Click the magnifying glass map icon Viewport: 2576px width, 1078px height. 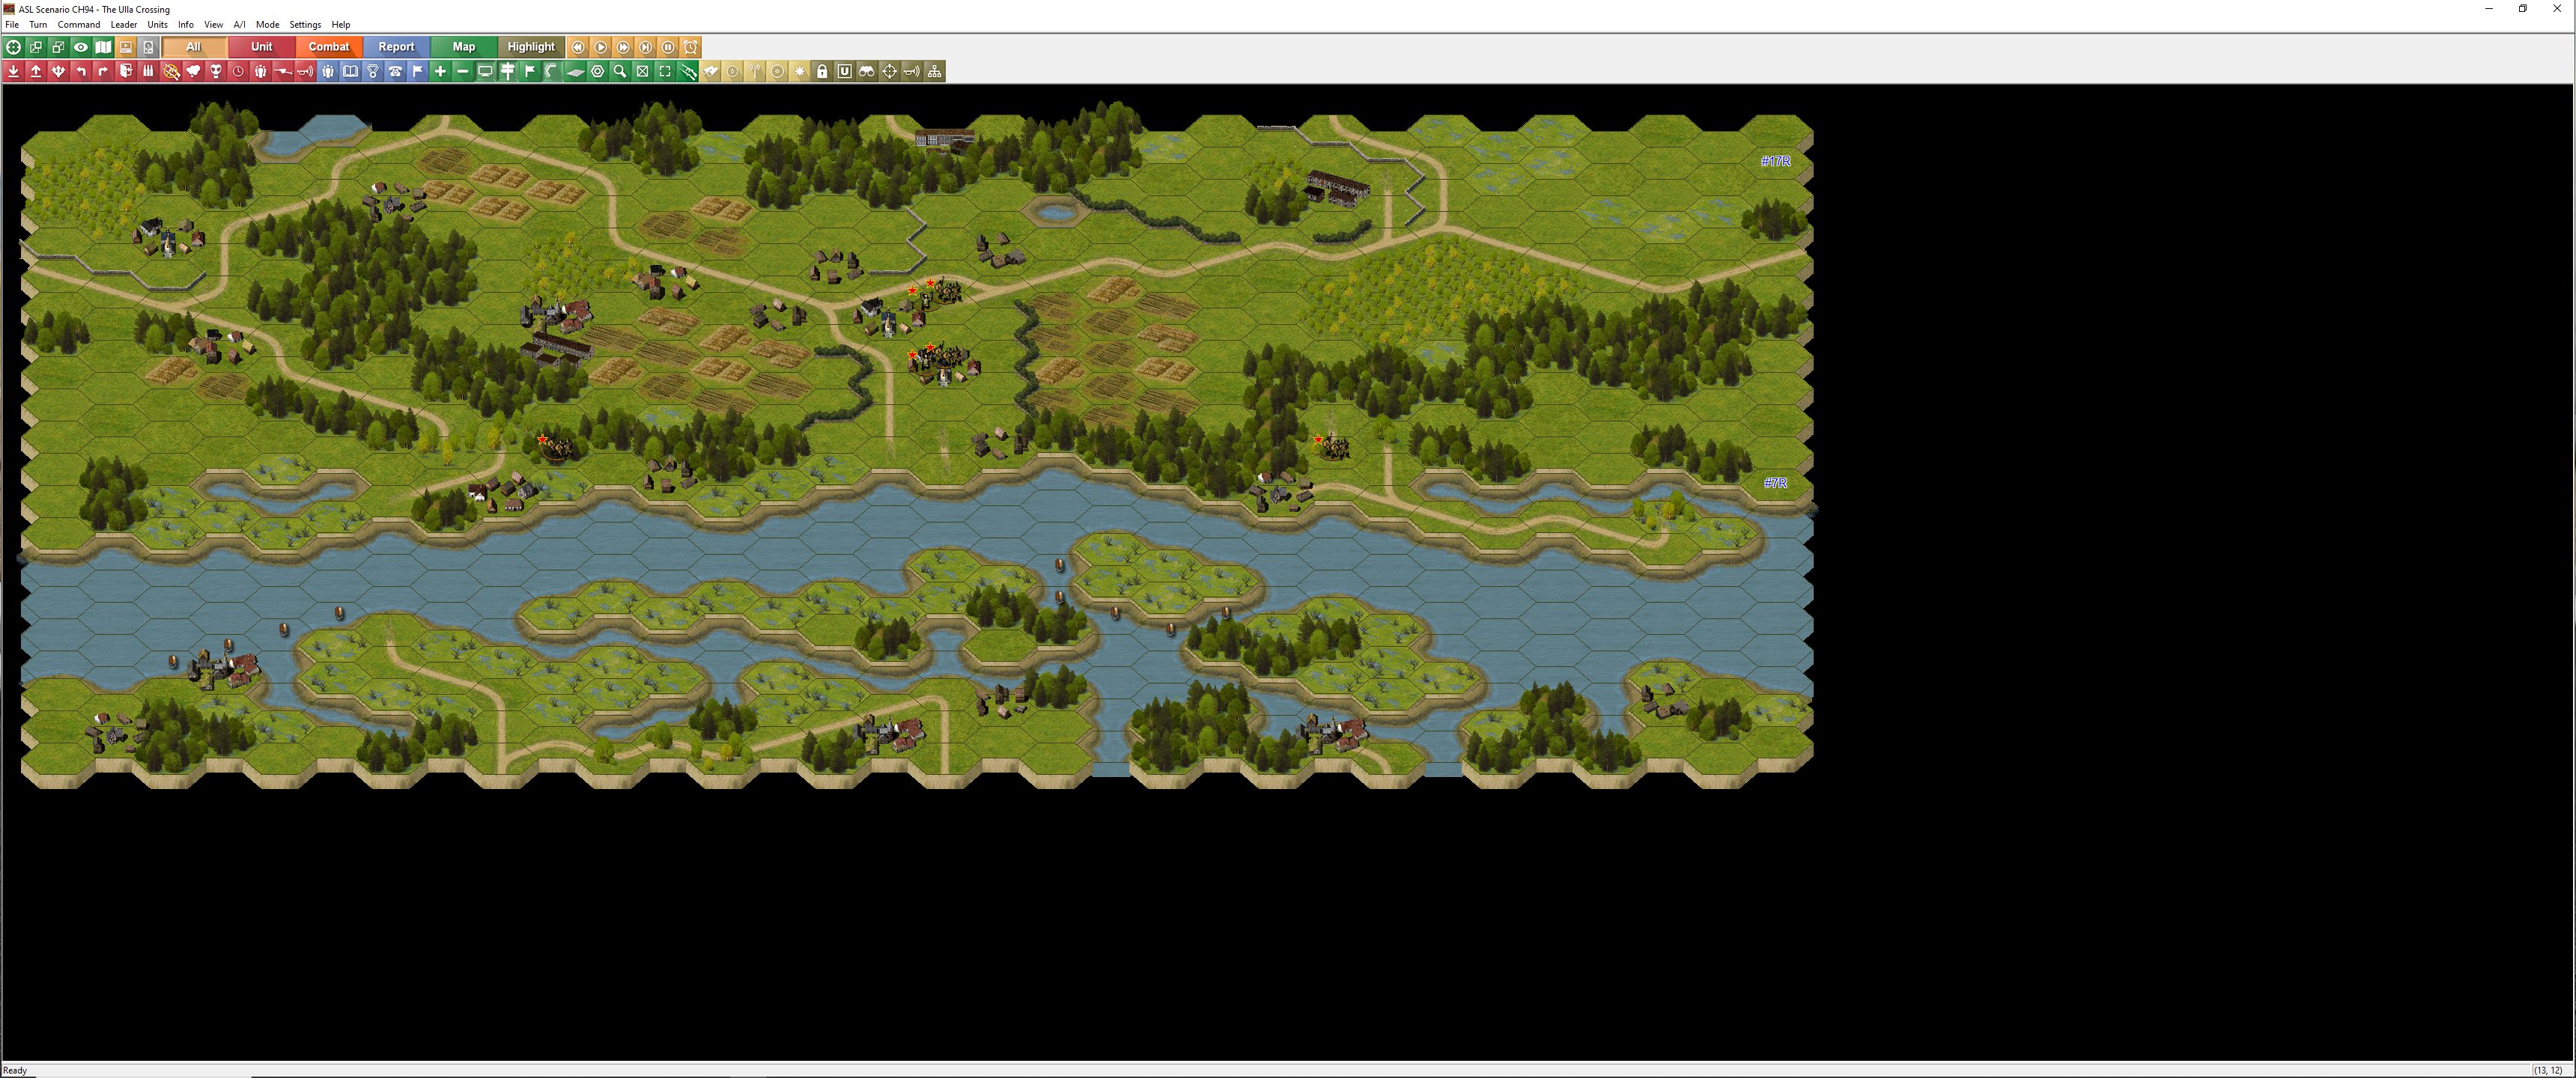tap(620, 71)
